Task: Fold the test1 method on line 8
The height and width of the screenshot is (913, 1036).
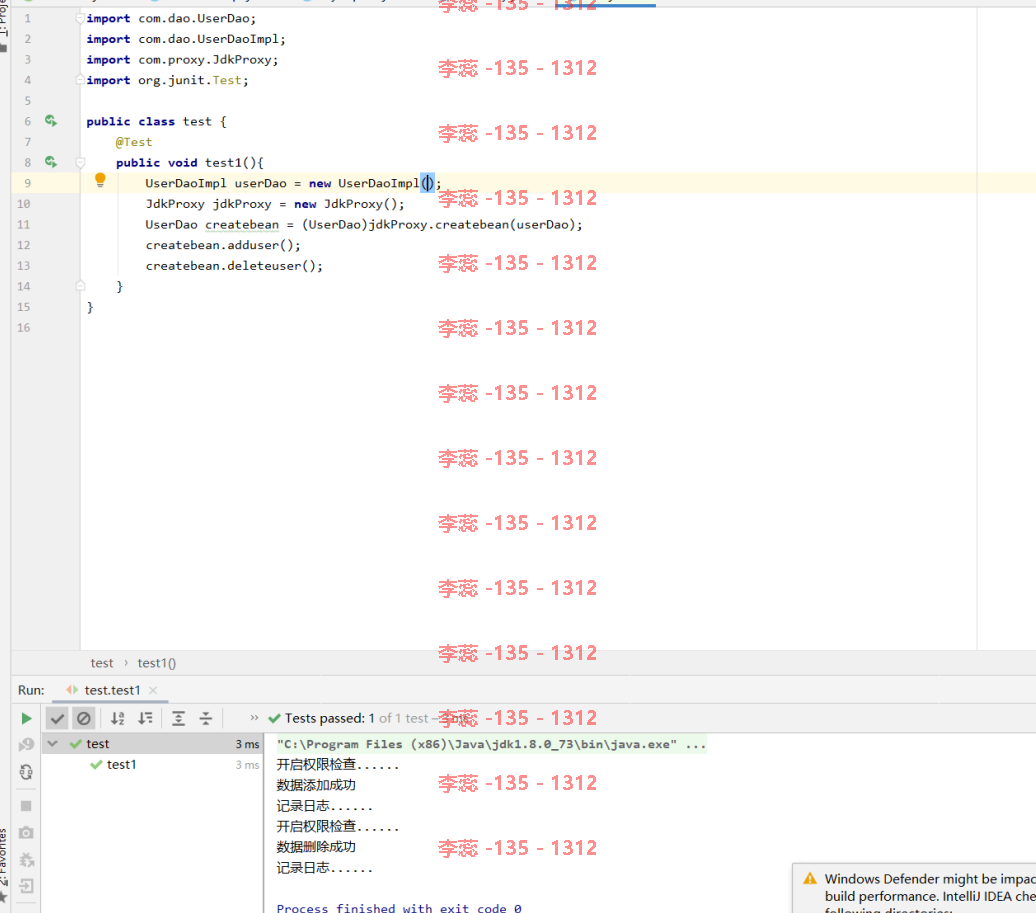Action: tap(80, 163)
